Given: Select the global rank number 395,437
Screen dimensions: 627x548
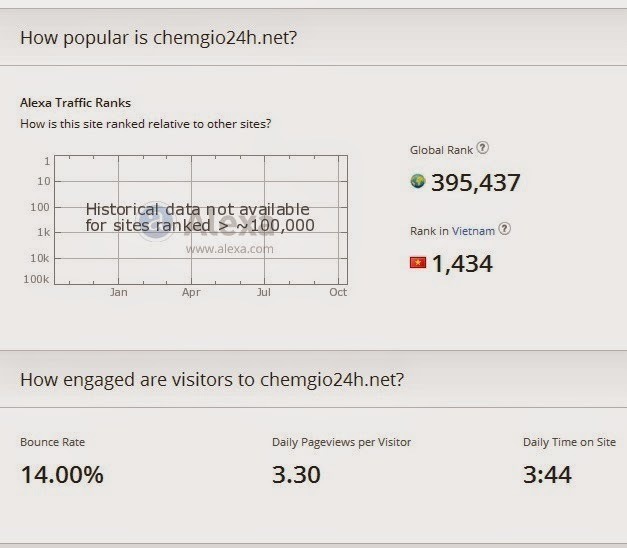Looking at the screenshot, I should pyautogui.click(x=475, y=182).
